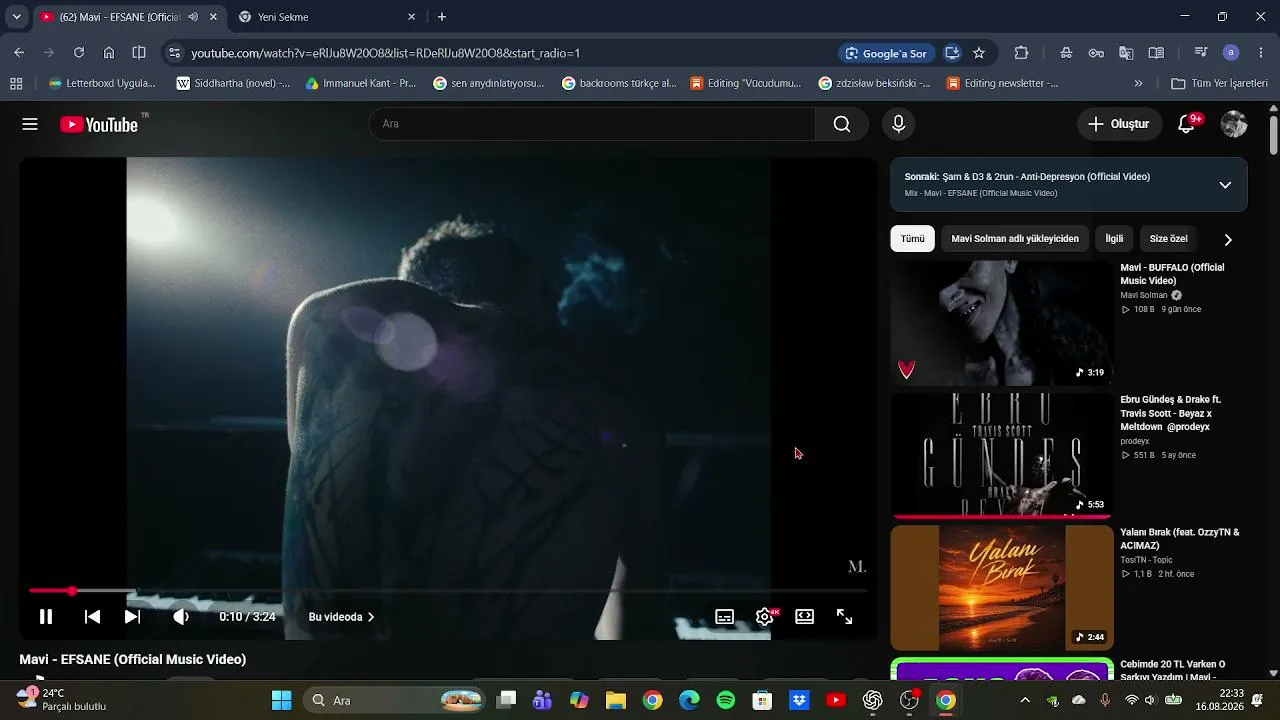Seek the red video progress bar
Viewport: 1280px width, 720px height.
pyautogui.click(x=448, y=591)
